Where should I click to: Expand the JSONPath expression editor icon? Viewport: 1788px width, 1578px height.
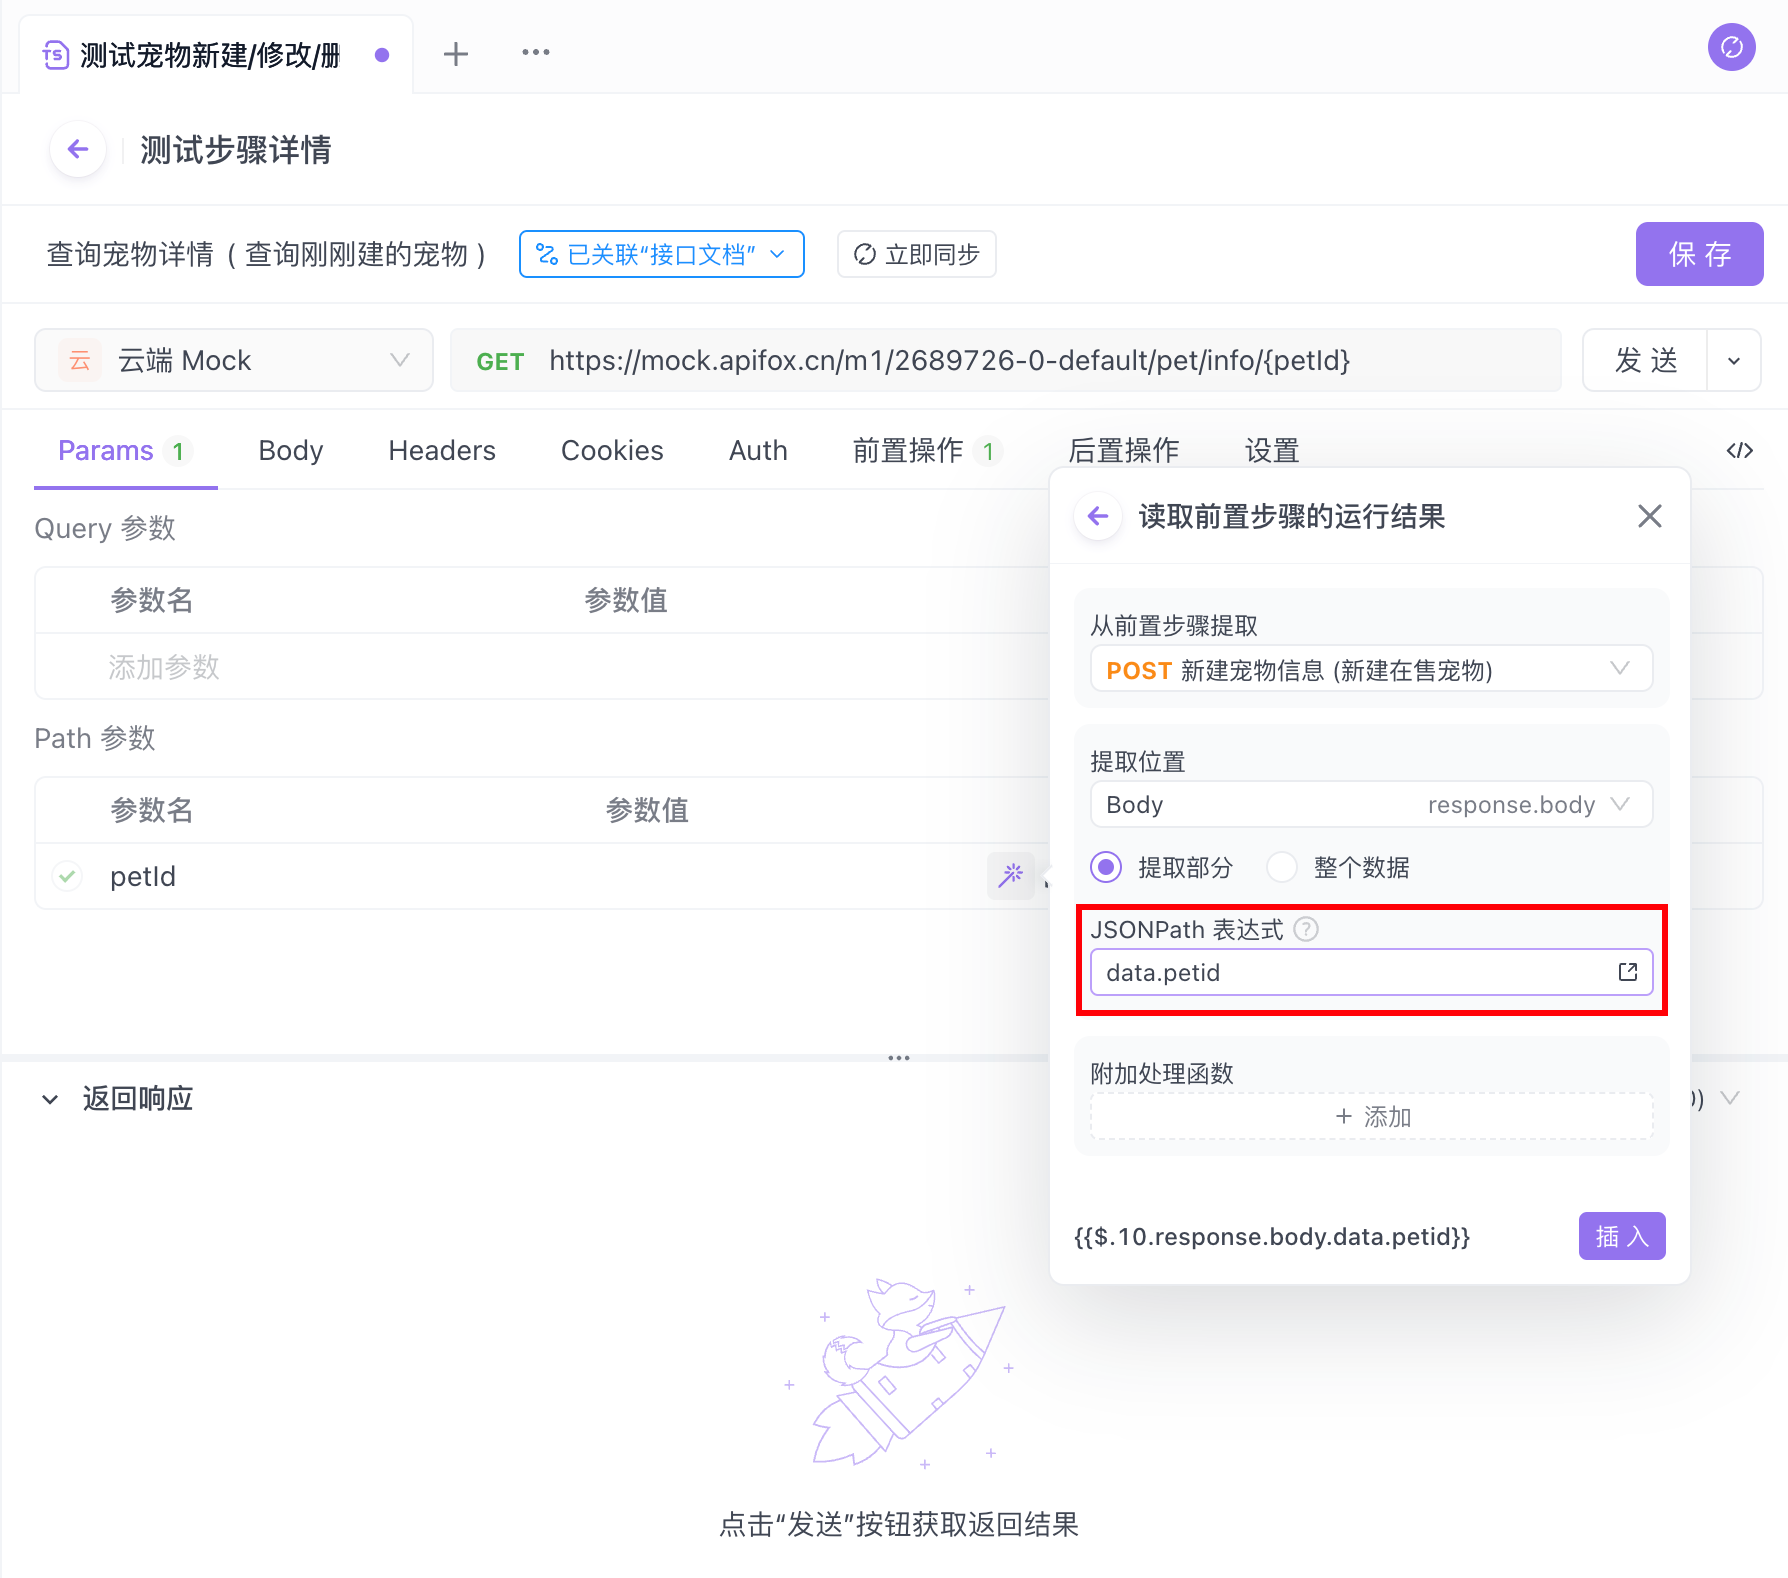pyautogui.click(x=1627, y=972)
